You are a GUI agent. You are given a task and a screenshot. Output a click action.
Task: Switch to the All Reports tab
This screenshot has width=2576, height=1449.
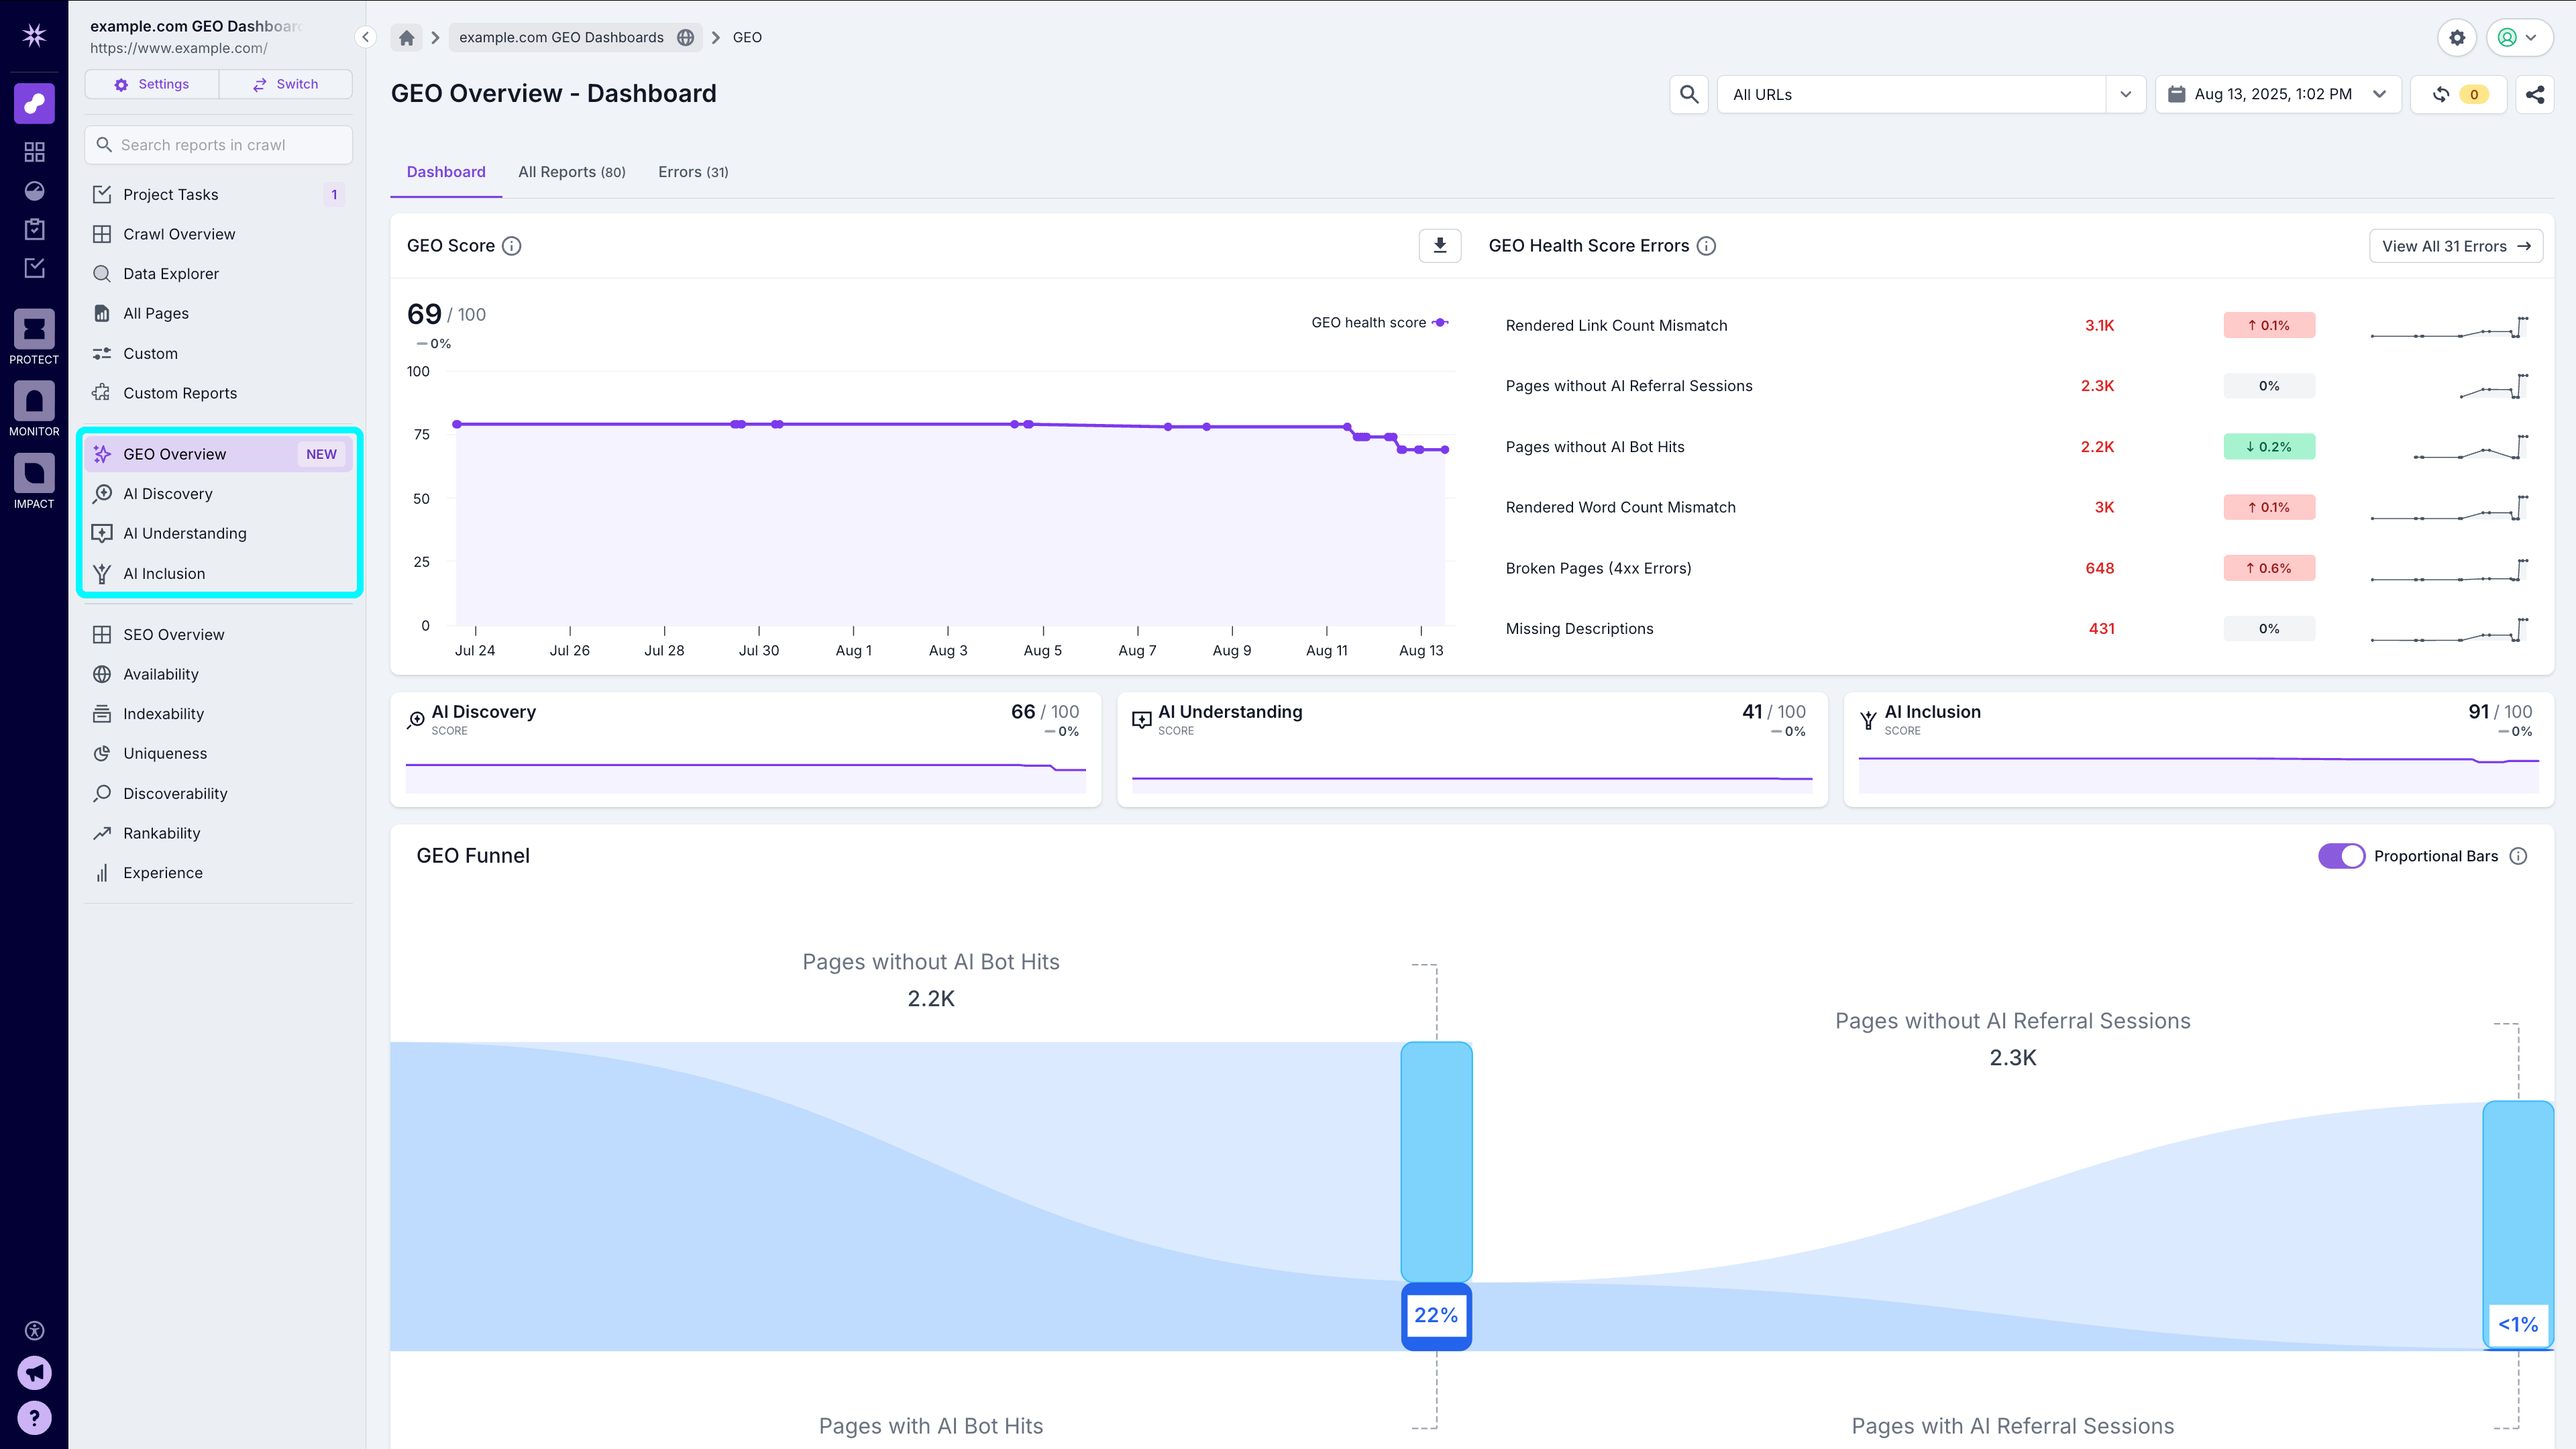pyautogui.click(x=571, y=171)
